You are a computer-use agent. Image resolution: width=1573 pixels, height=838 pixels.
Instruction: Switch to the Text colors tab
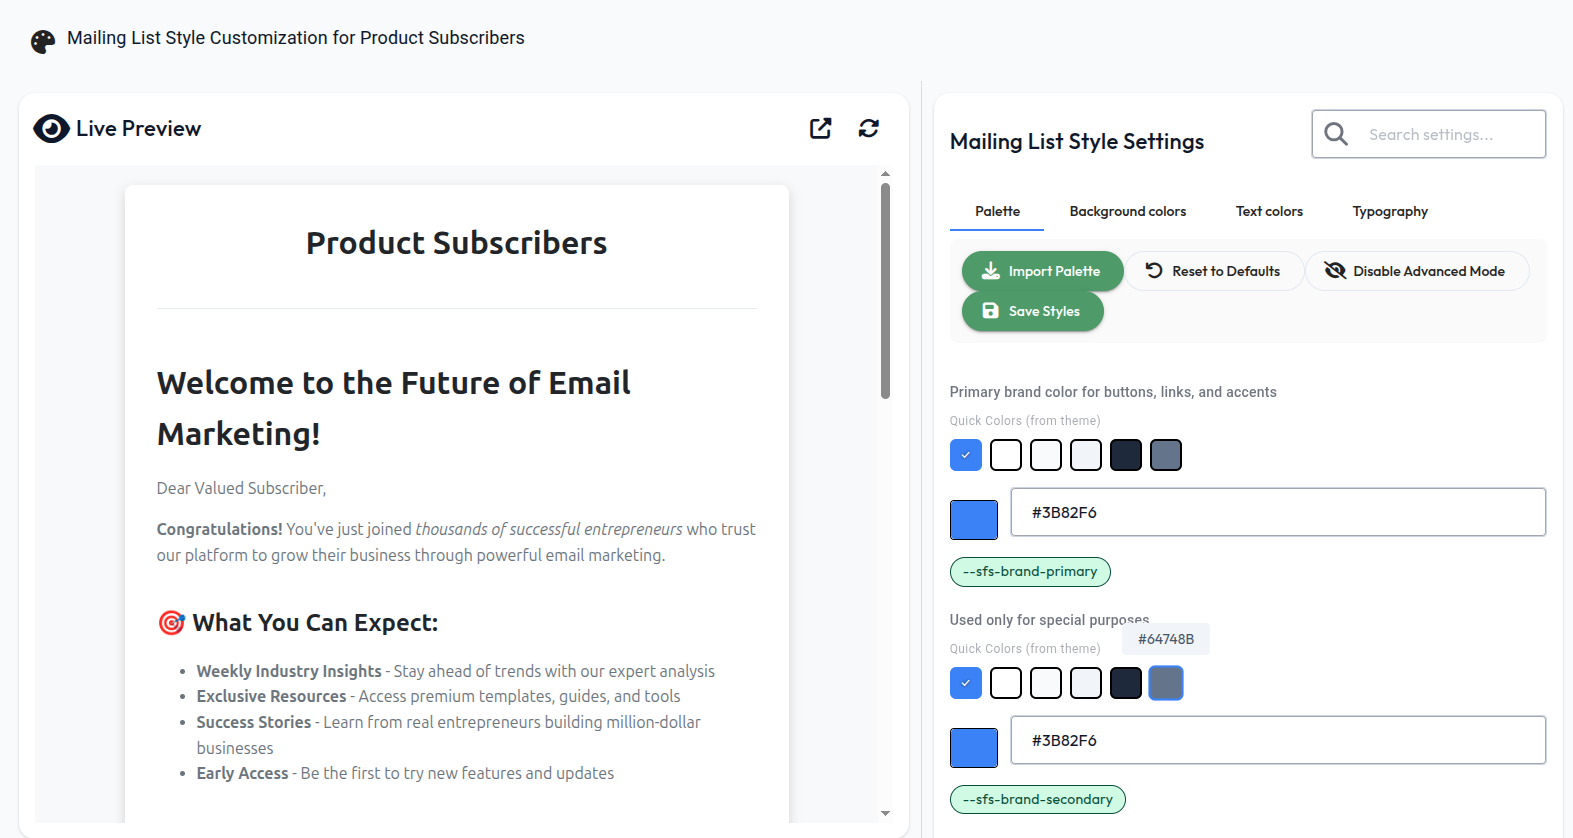(x=1269, y=211)
